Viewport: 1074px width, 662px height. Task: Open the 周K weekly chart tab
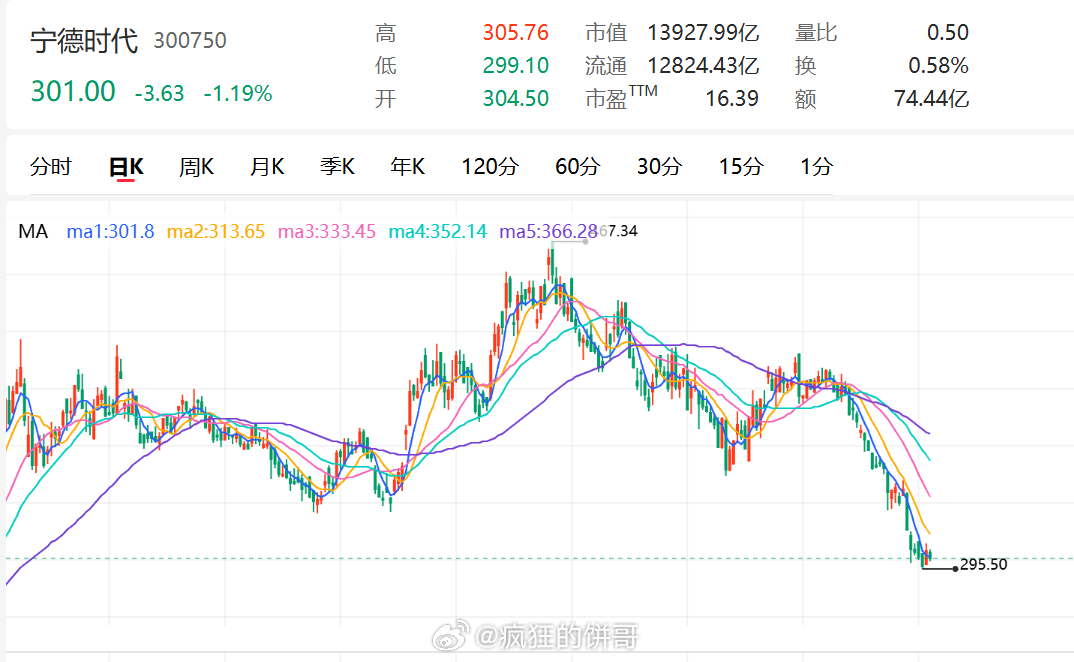click(x=197, y=167)
